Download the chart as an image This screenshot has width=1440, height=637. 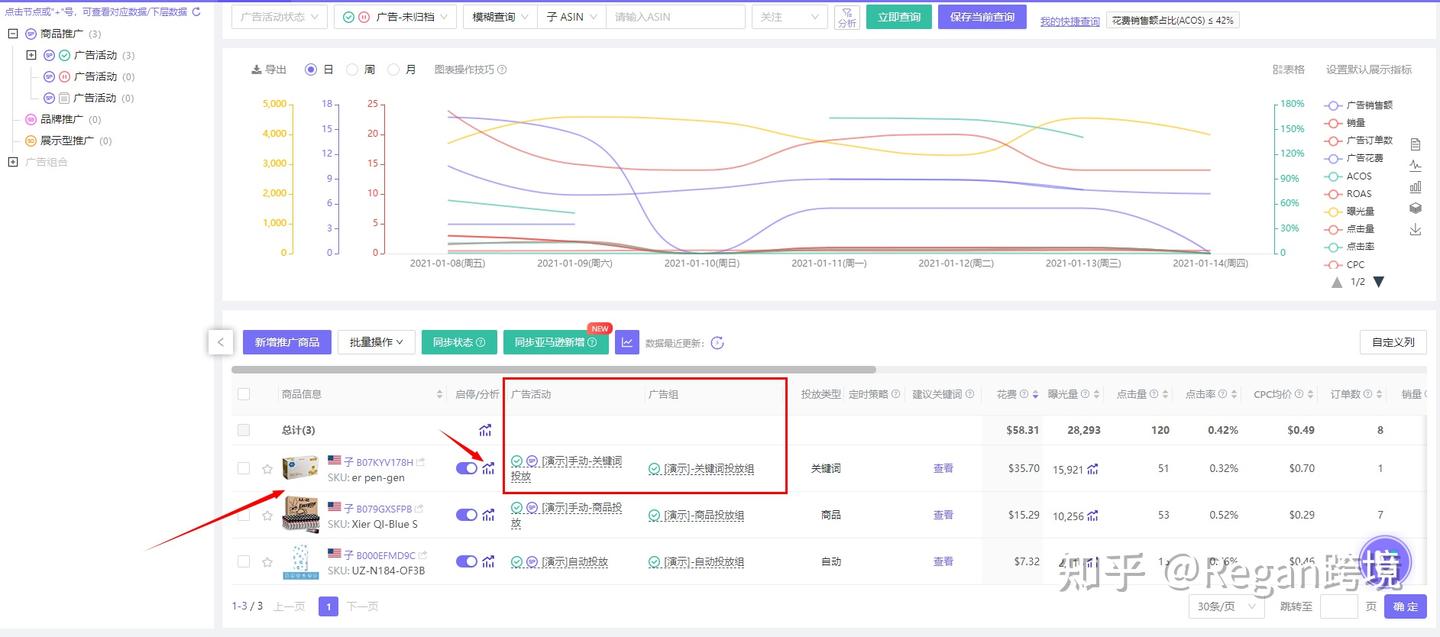pyautogui.click(x=1415, y=230)
